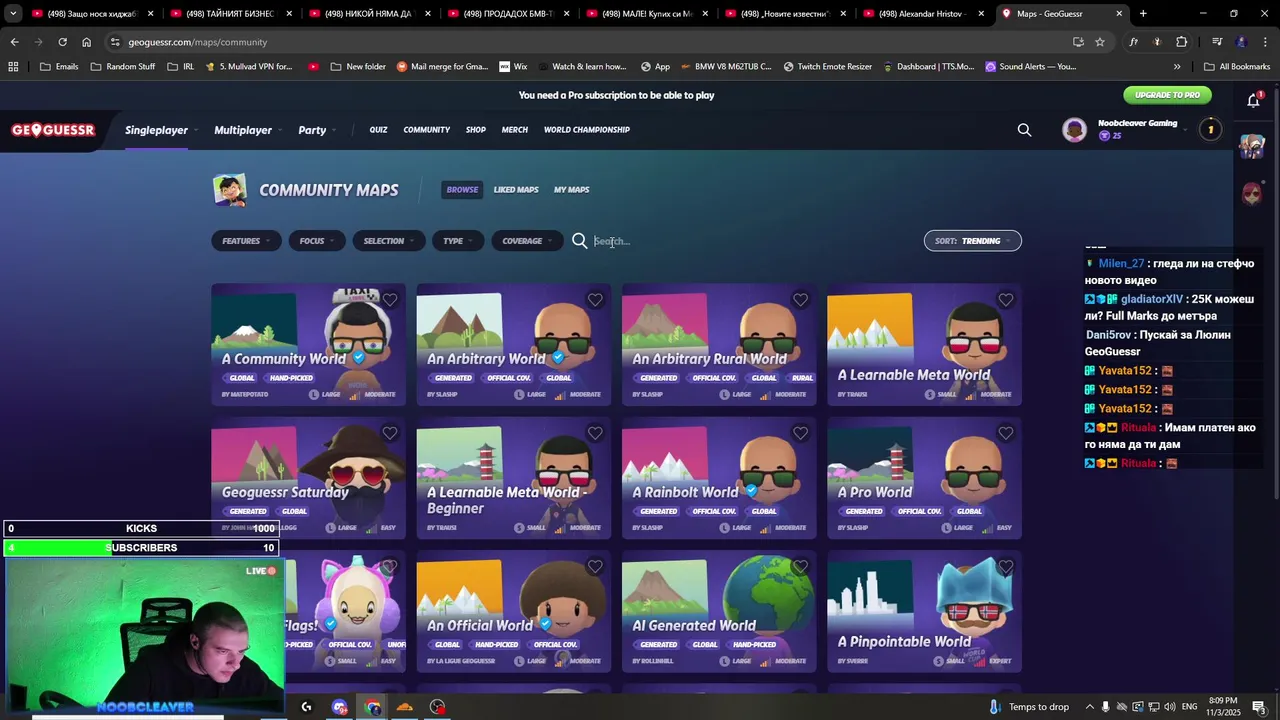Open the Random Stuff bookmark folder

123,67
